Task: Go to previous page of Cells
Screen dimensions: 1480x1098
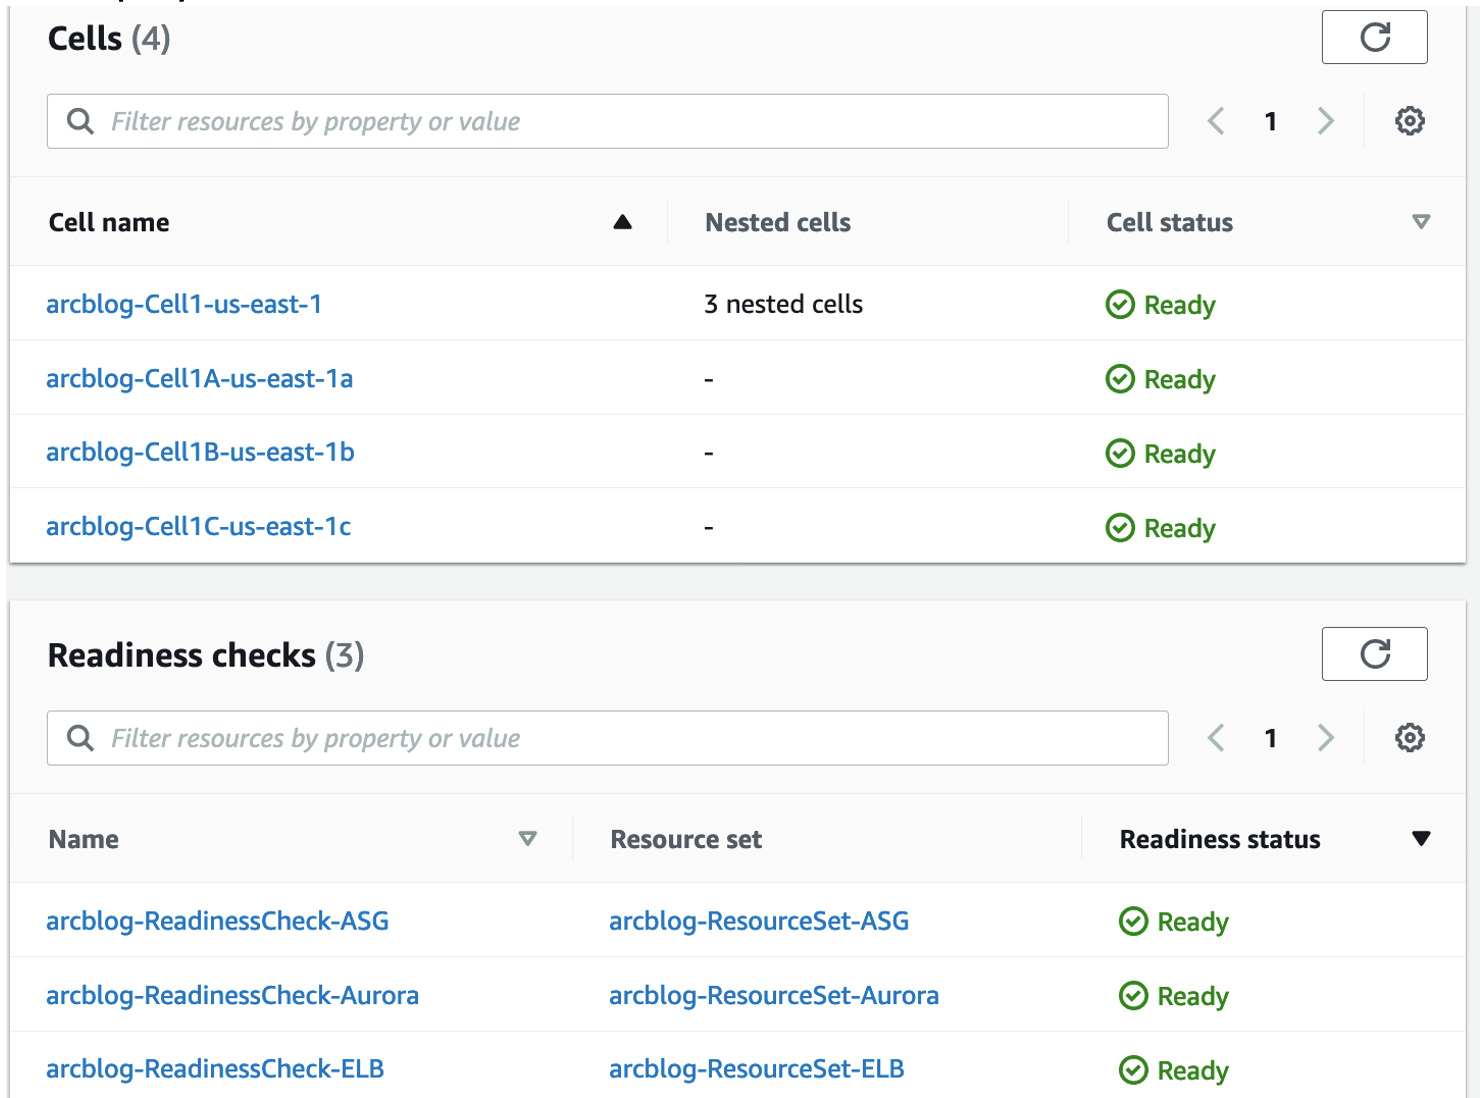Action: [x=1216, y=121]
